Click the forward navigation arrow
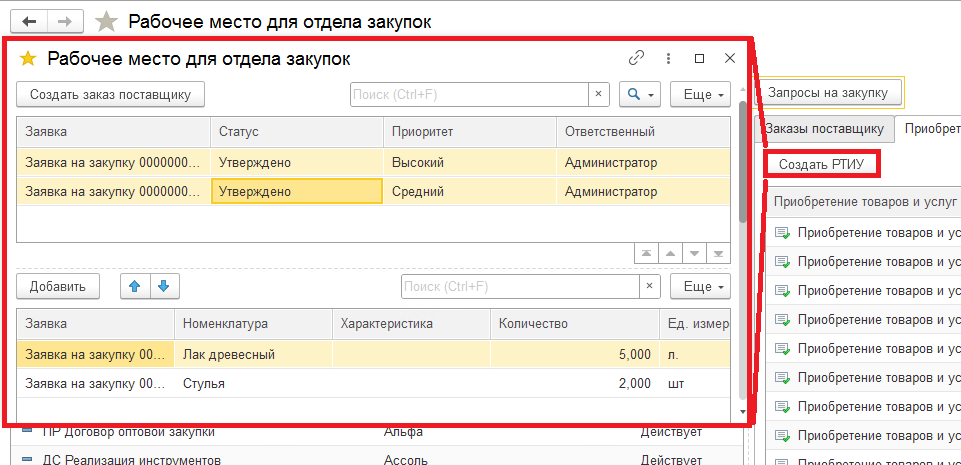Image resolution: width=961 pixels, height=465 pixels. pyautogui.click(x=66, y=21)
